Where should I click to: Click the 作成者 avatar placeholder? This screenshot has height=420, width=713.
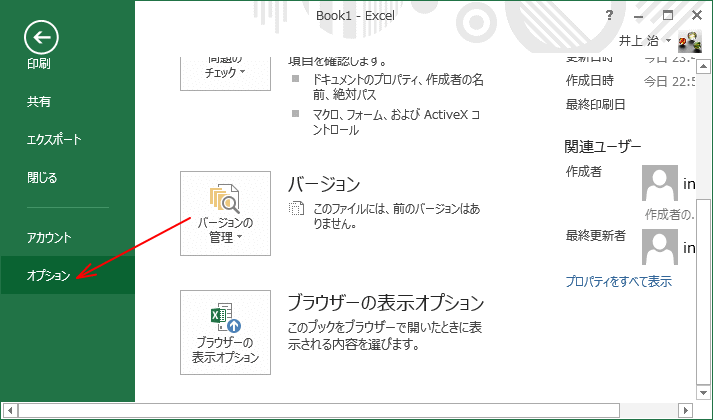pyautogui.click(x=660, y=183)
